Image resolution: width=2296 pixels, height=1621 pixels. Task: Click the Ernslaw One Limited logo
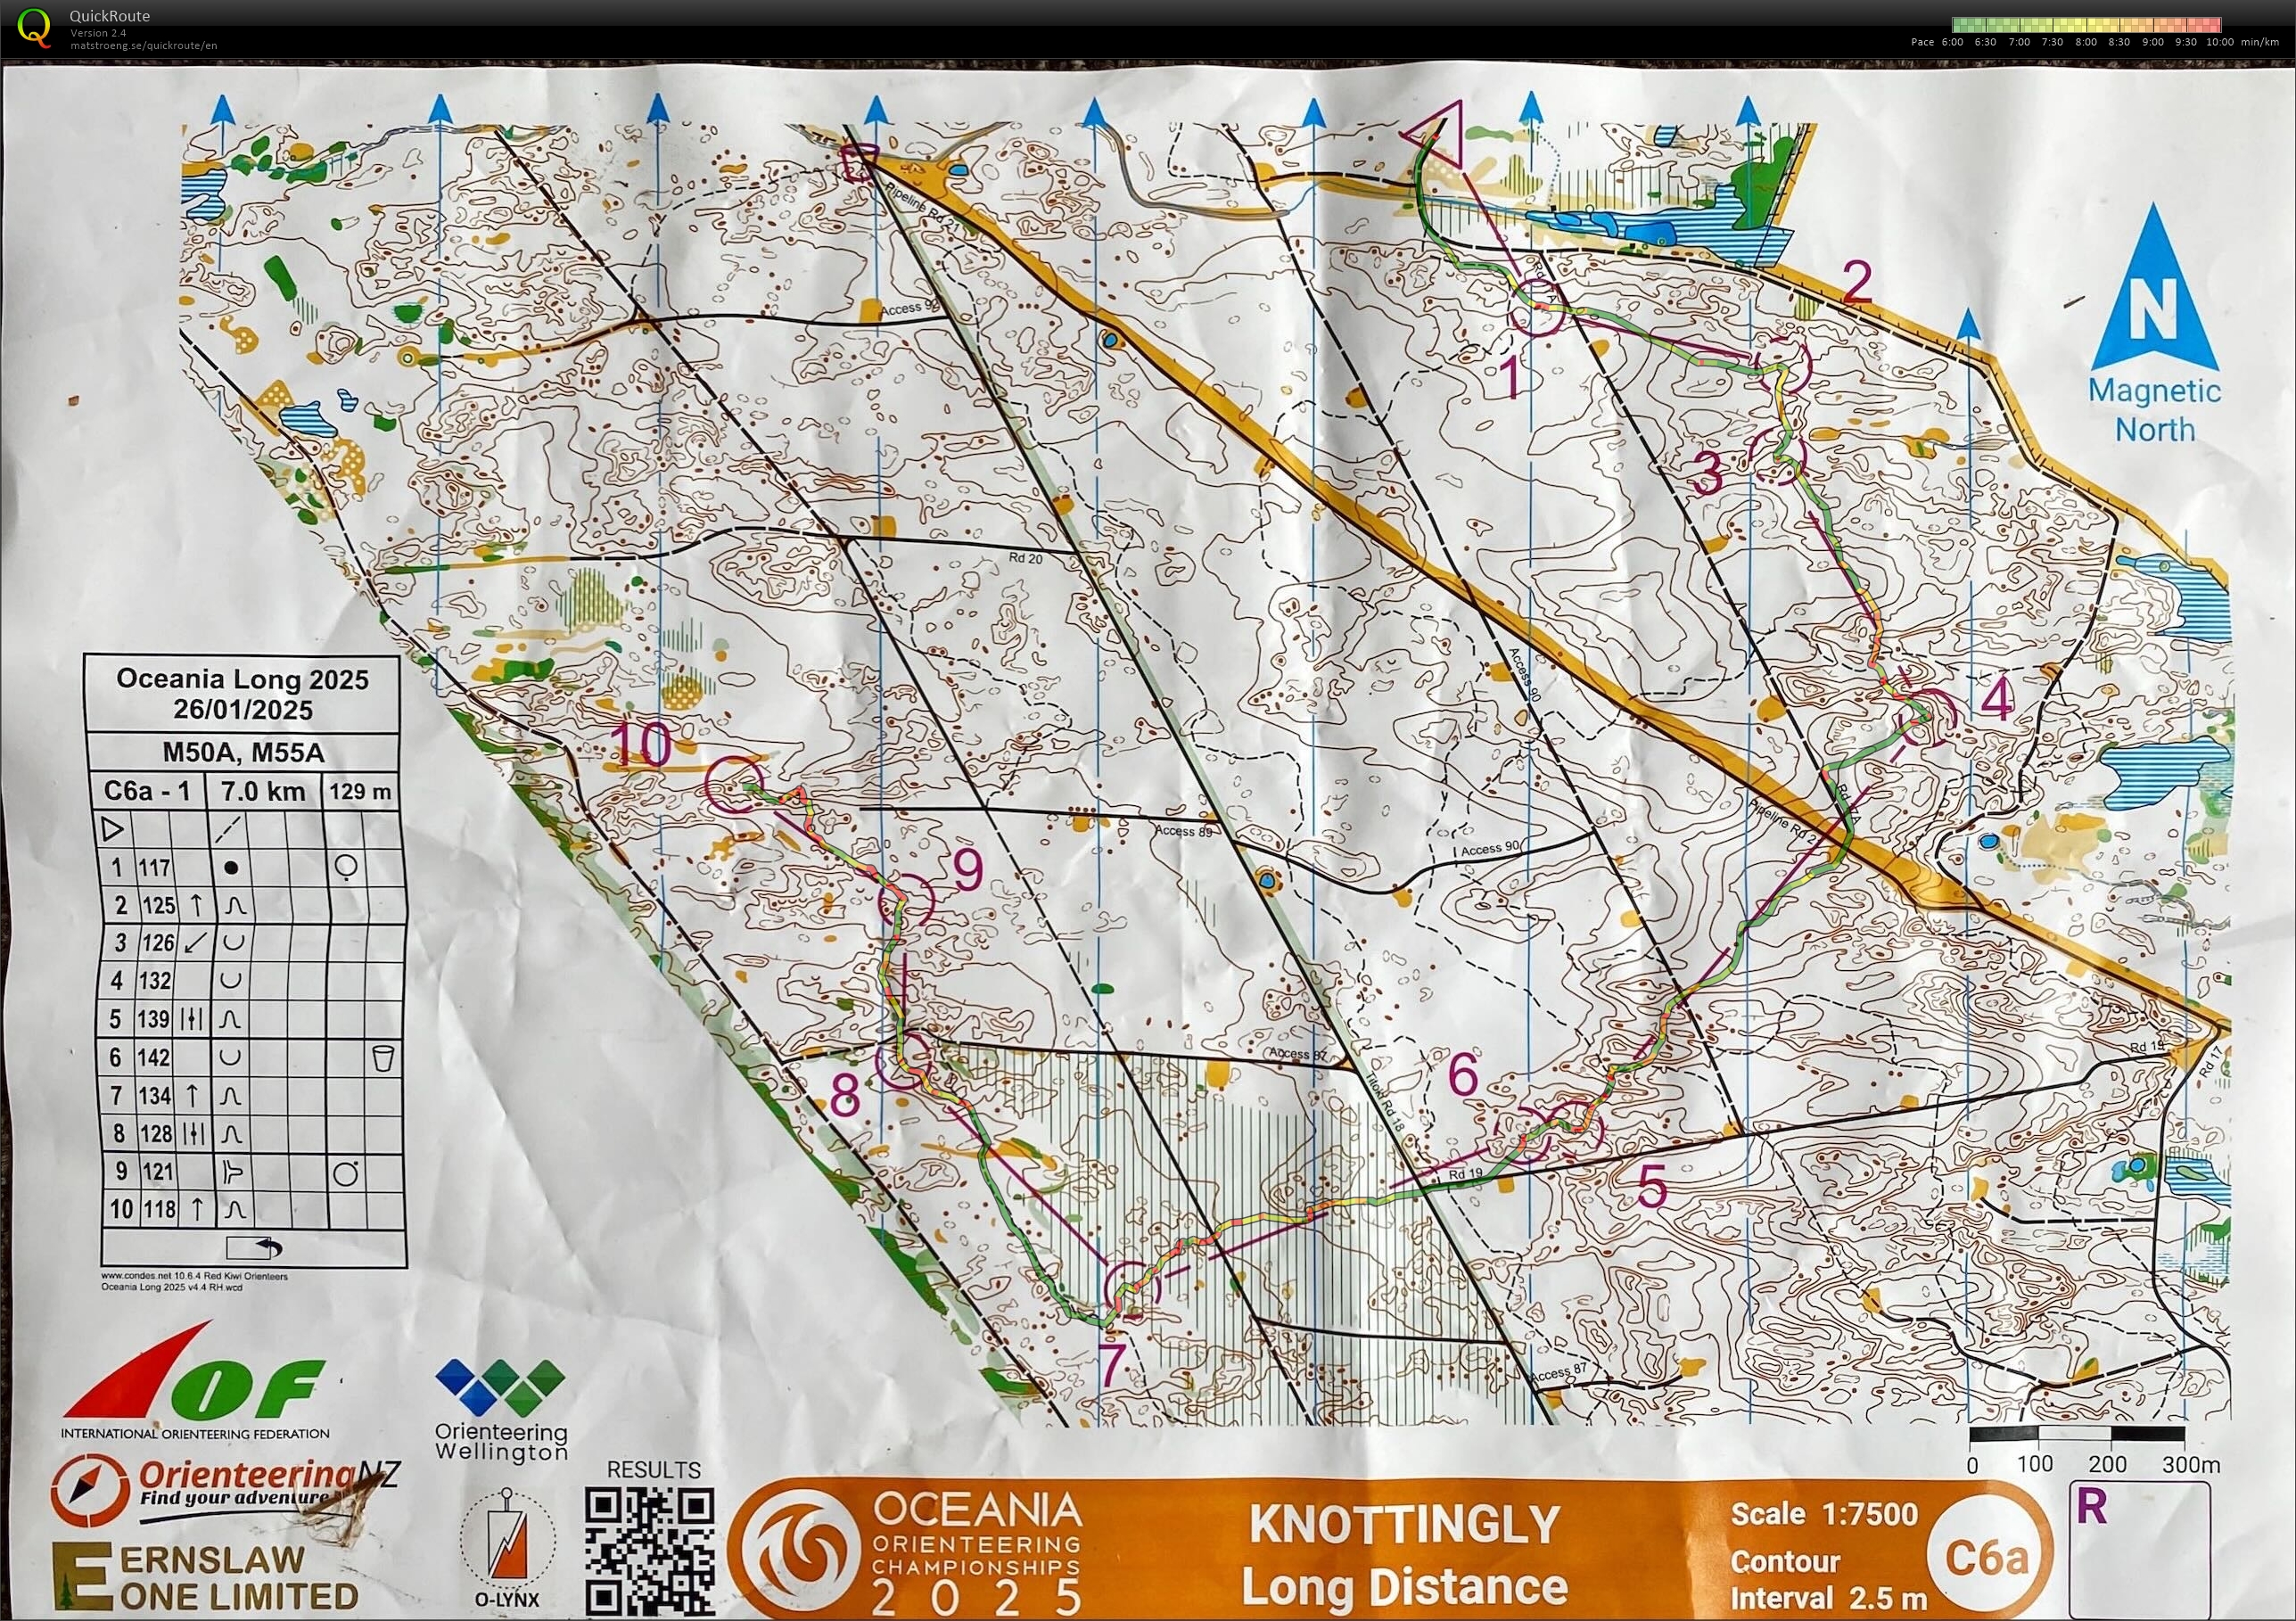coord(205,1576)
